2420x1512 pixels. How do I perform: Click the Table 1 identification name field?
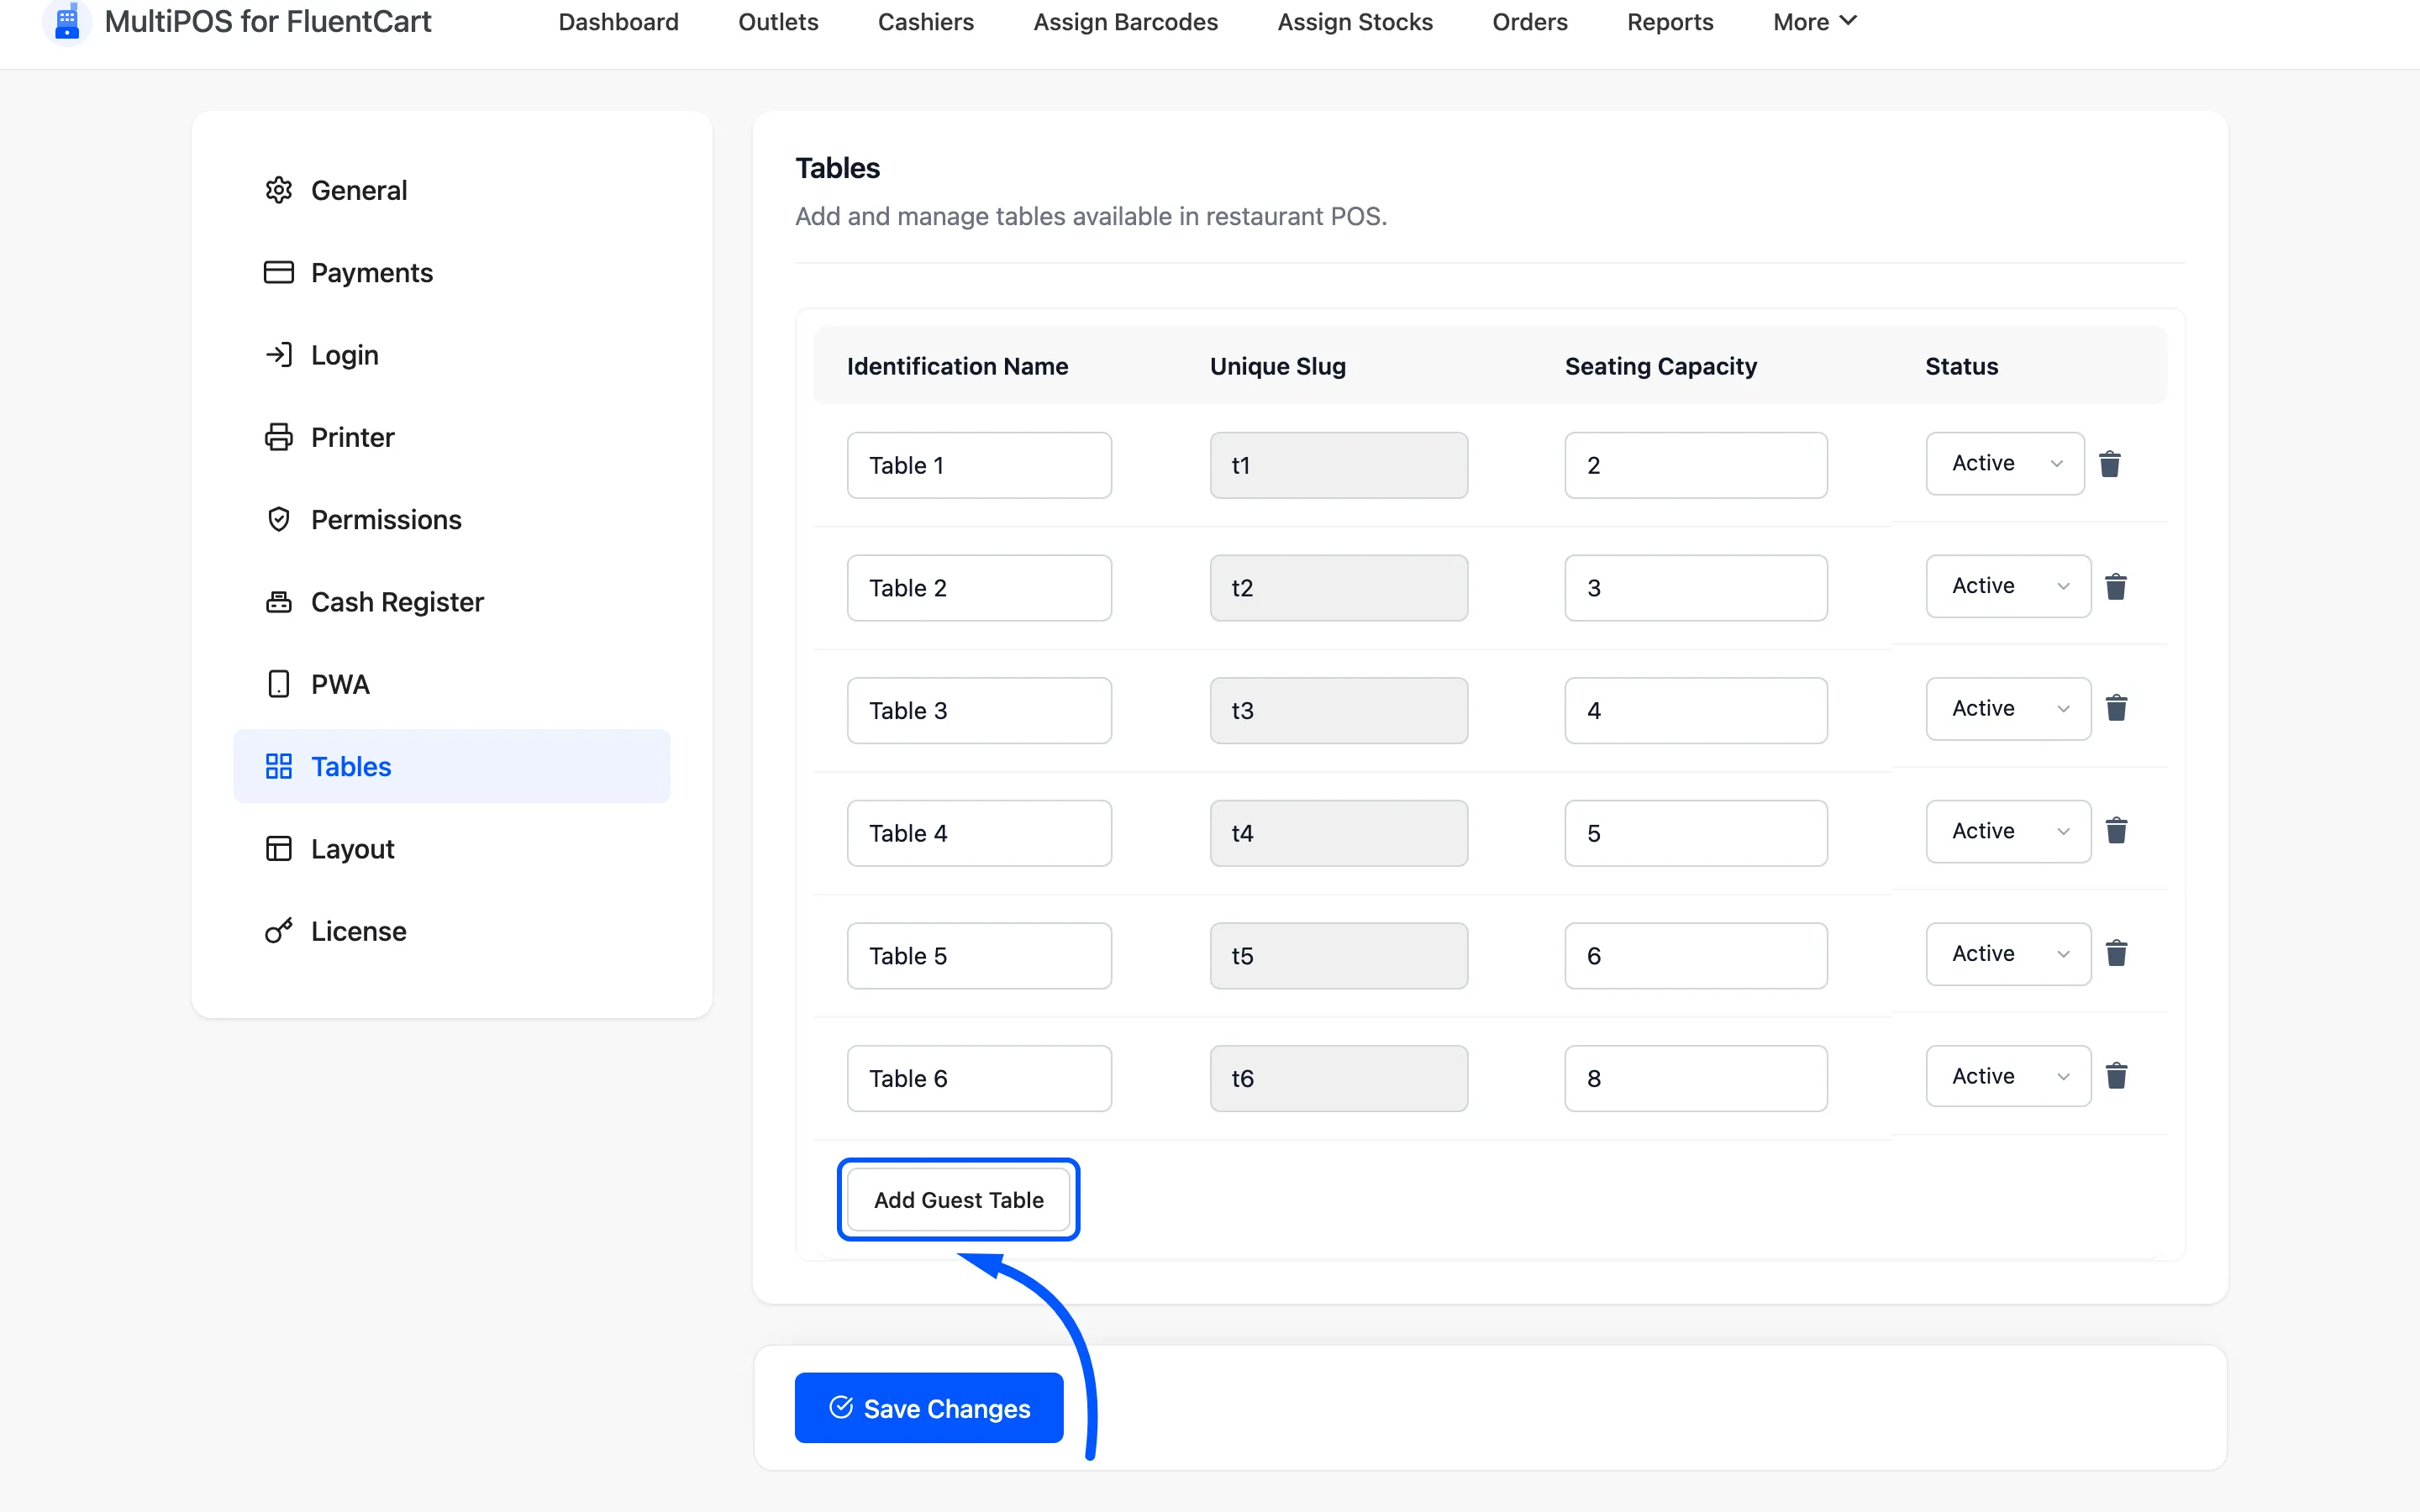[979, 466]
